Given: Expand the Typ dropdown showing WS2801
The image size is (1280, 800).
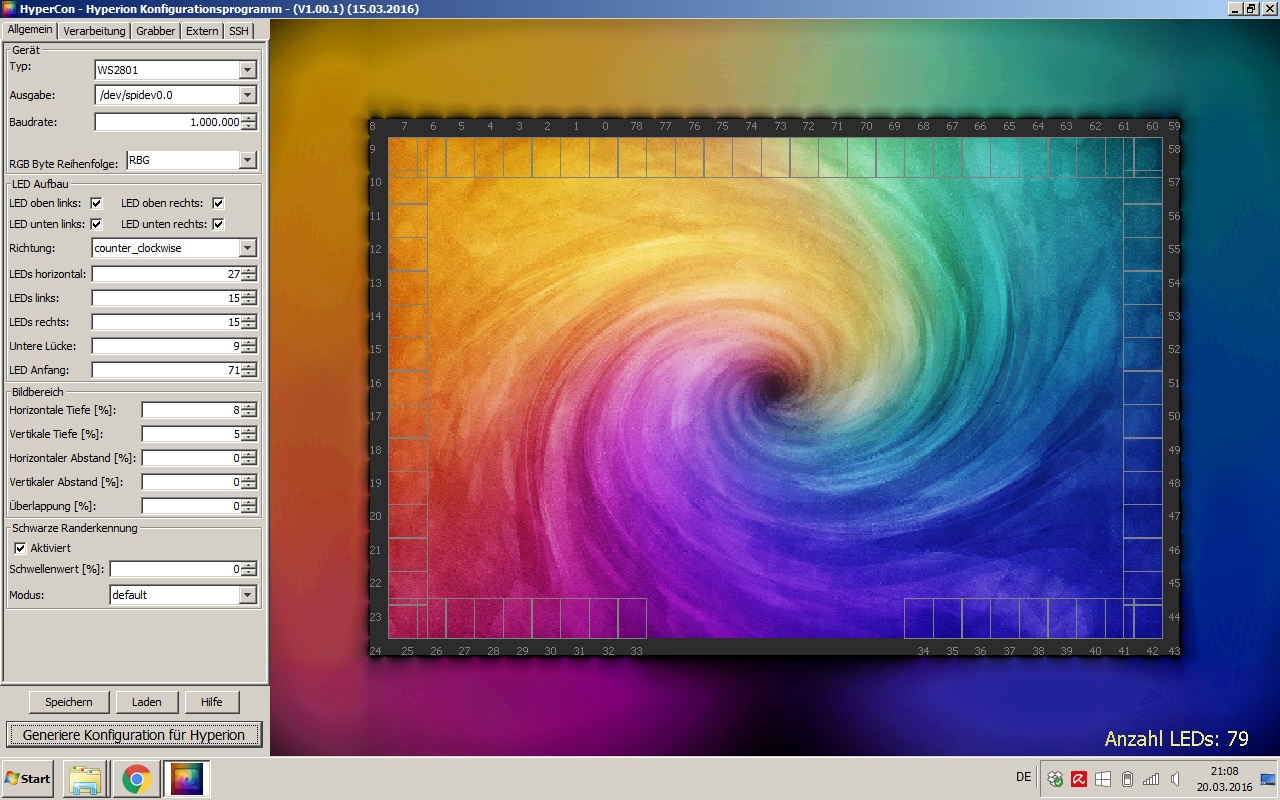Looking at the screenshot, I should click(x=248, y=70).
